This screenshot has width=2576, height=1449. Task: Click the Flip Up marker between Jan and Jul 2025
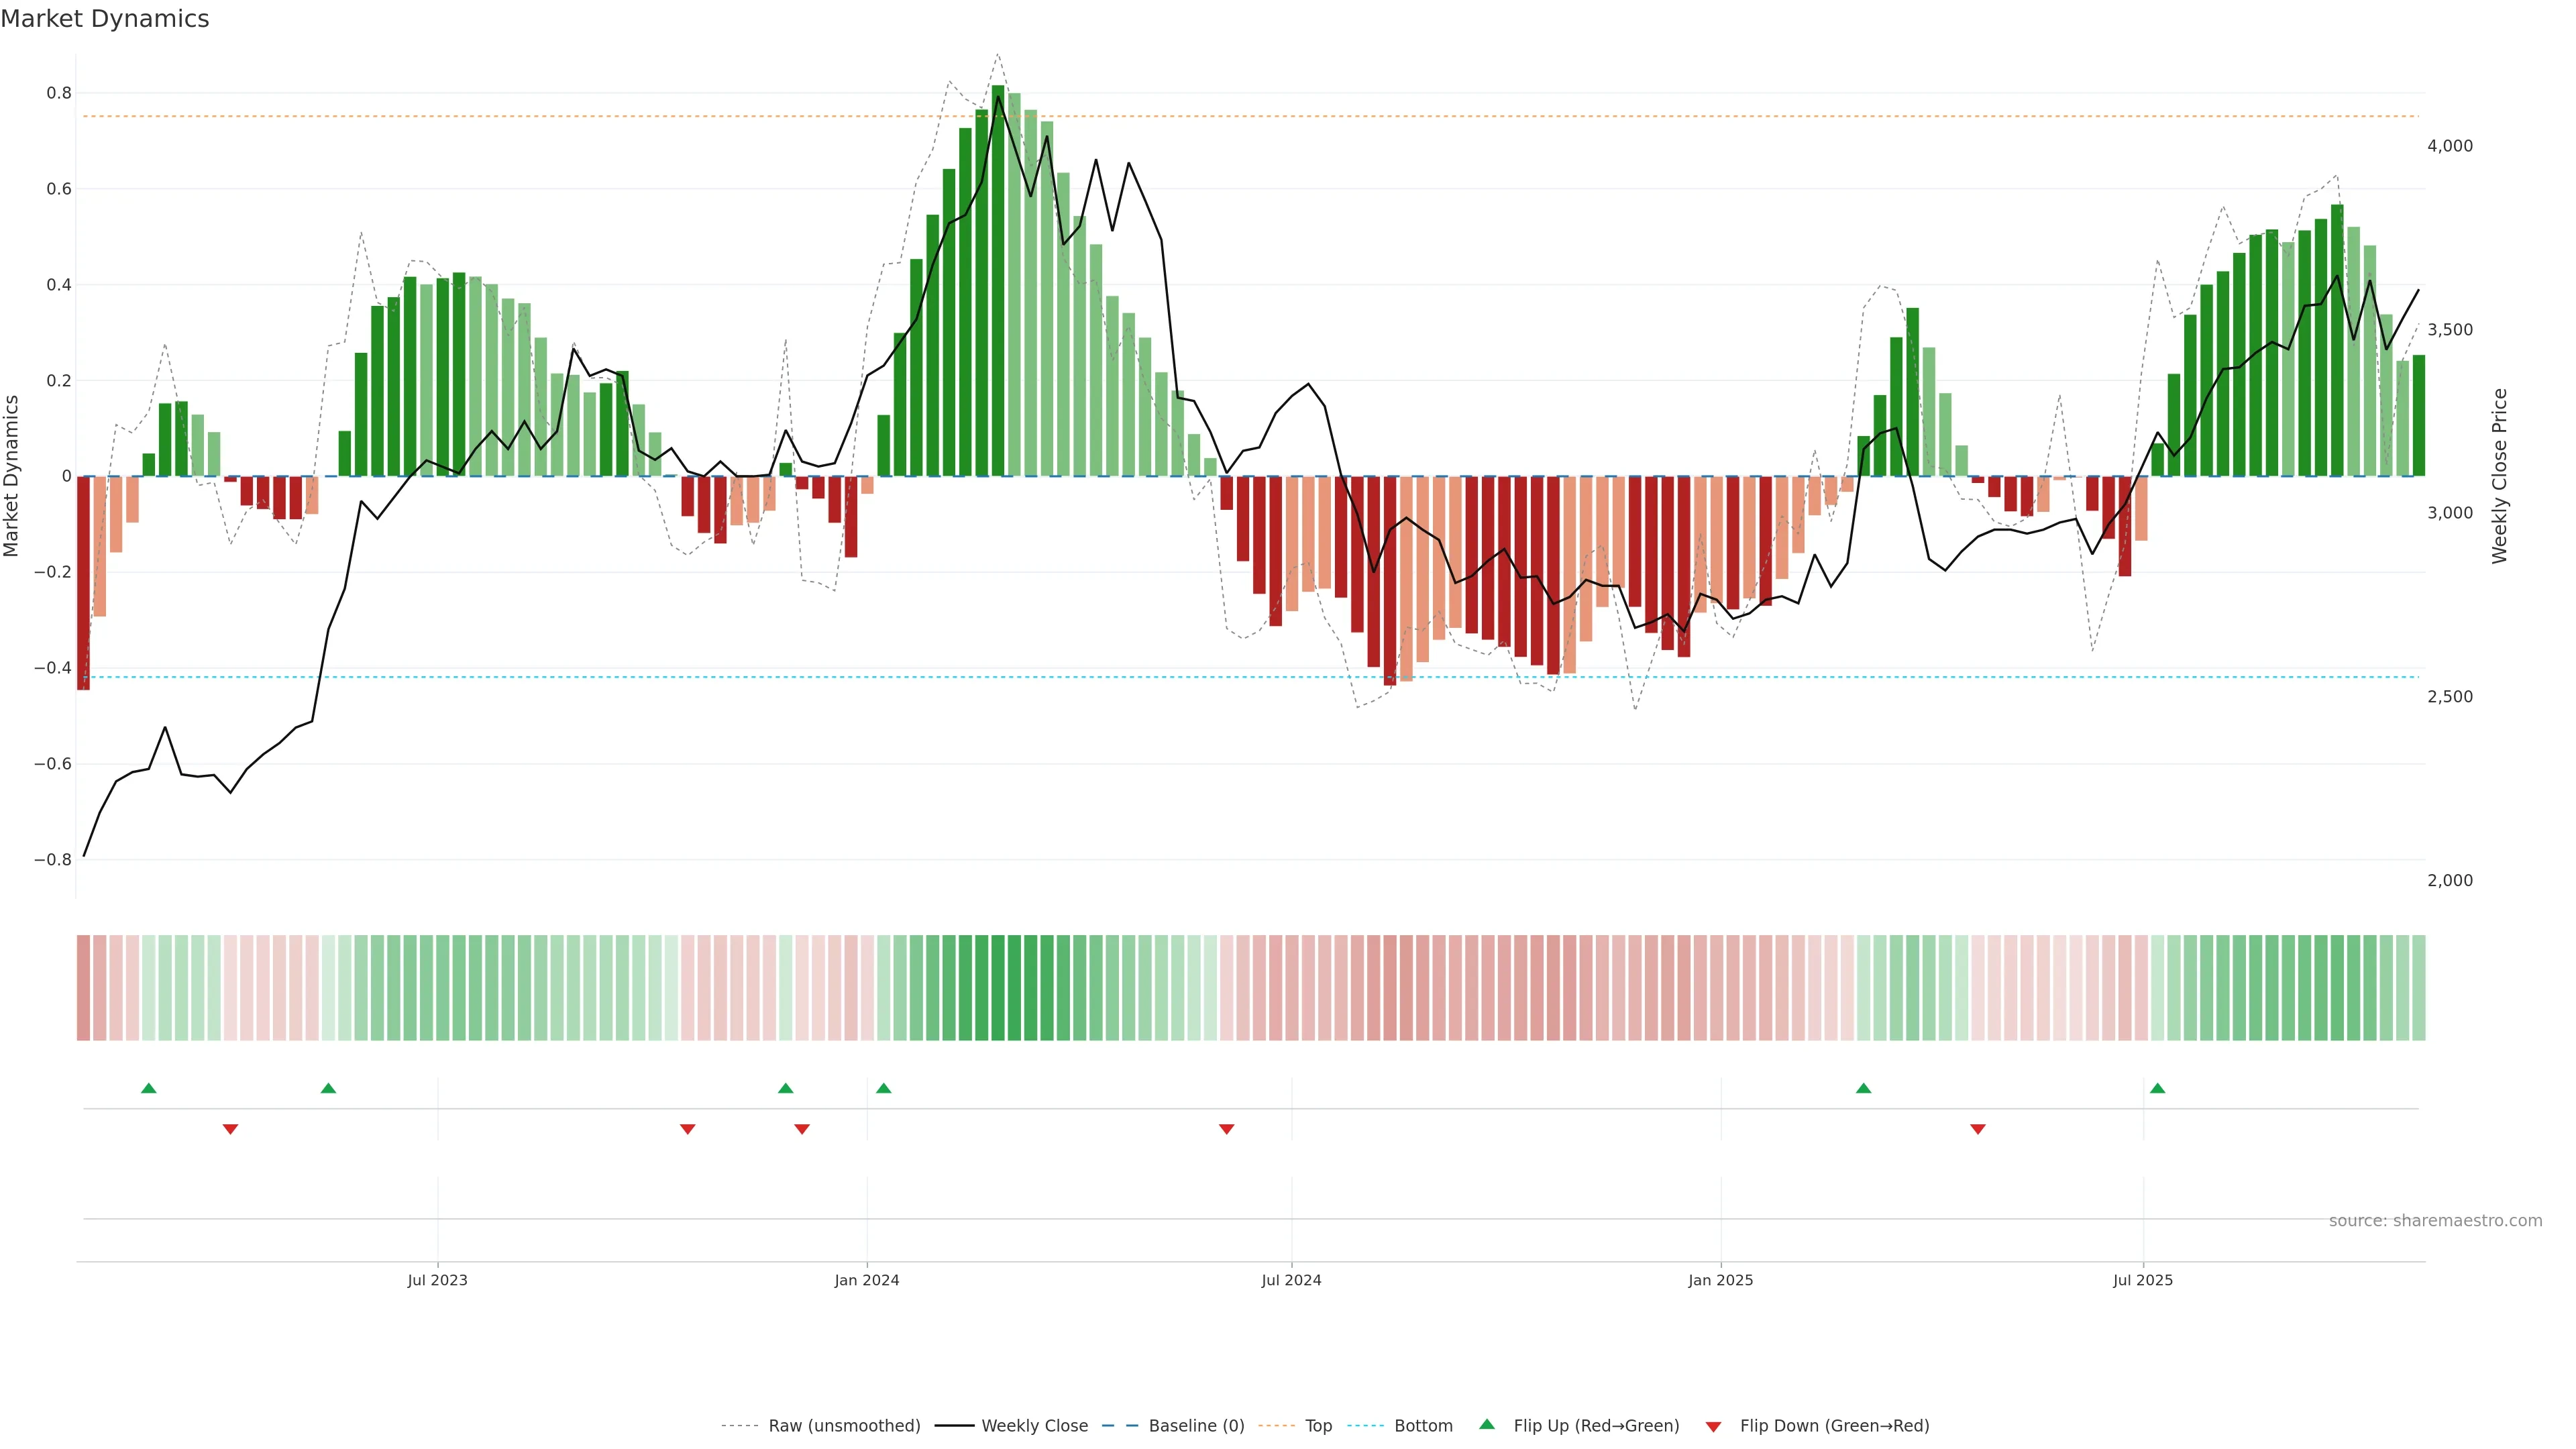coord(1863,1088)
